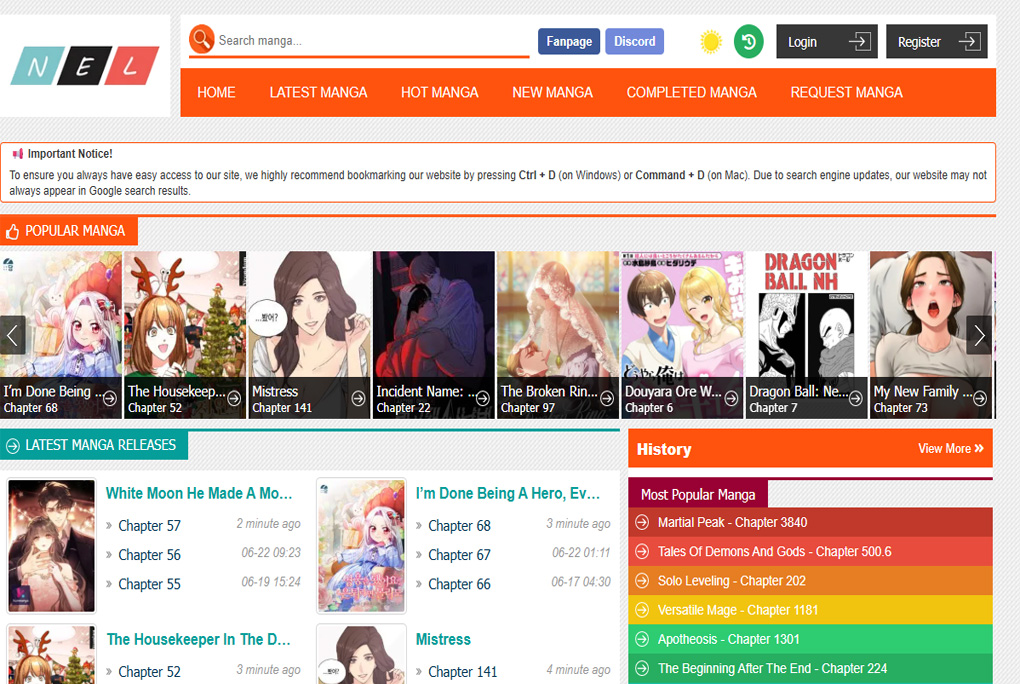This screenshot has height=684, width=1020.
Task: Advance popular manga carousel to the right
Action: click(x=979, y=335)
